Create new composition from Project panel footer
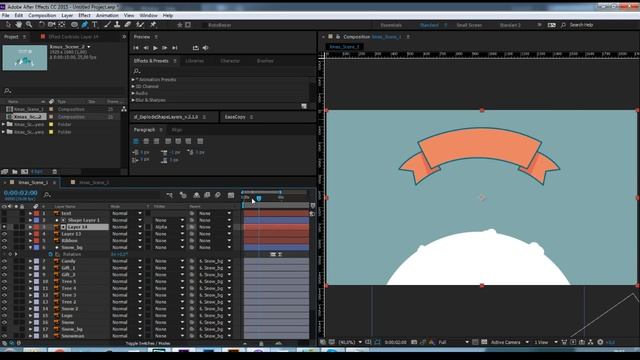Image resolution: width=640 pixels, height=360 pixels. click(x=24, y=172)
